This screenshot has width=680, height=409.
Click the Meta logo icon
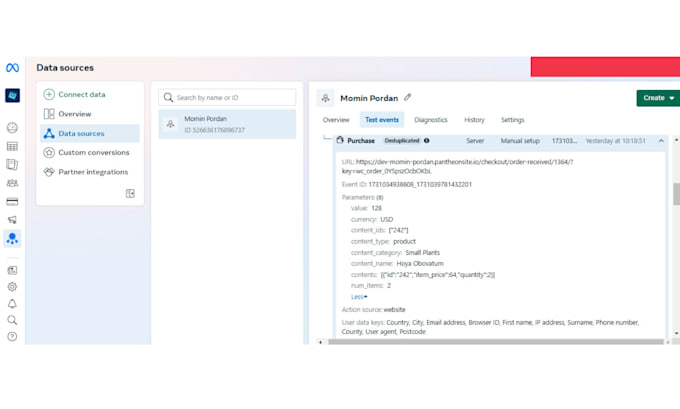coord(12,68)
